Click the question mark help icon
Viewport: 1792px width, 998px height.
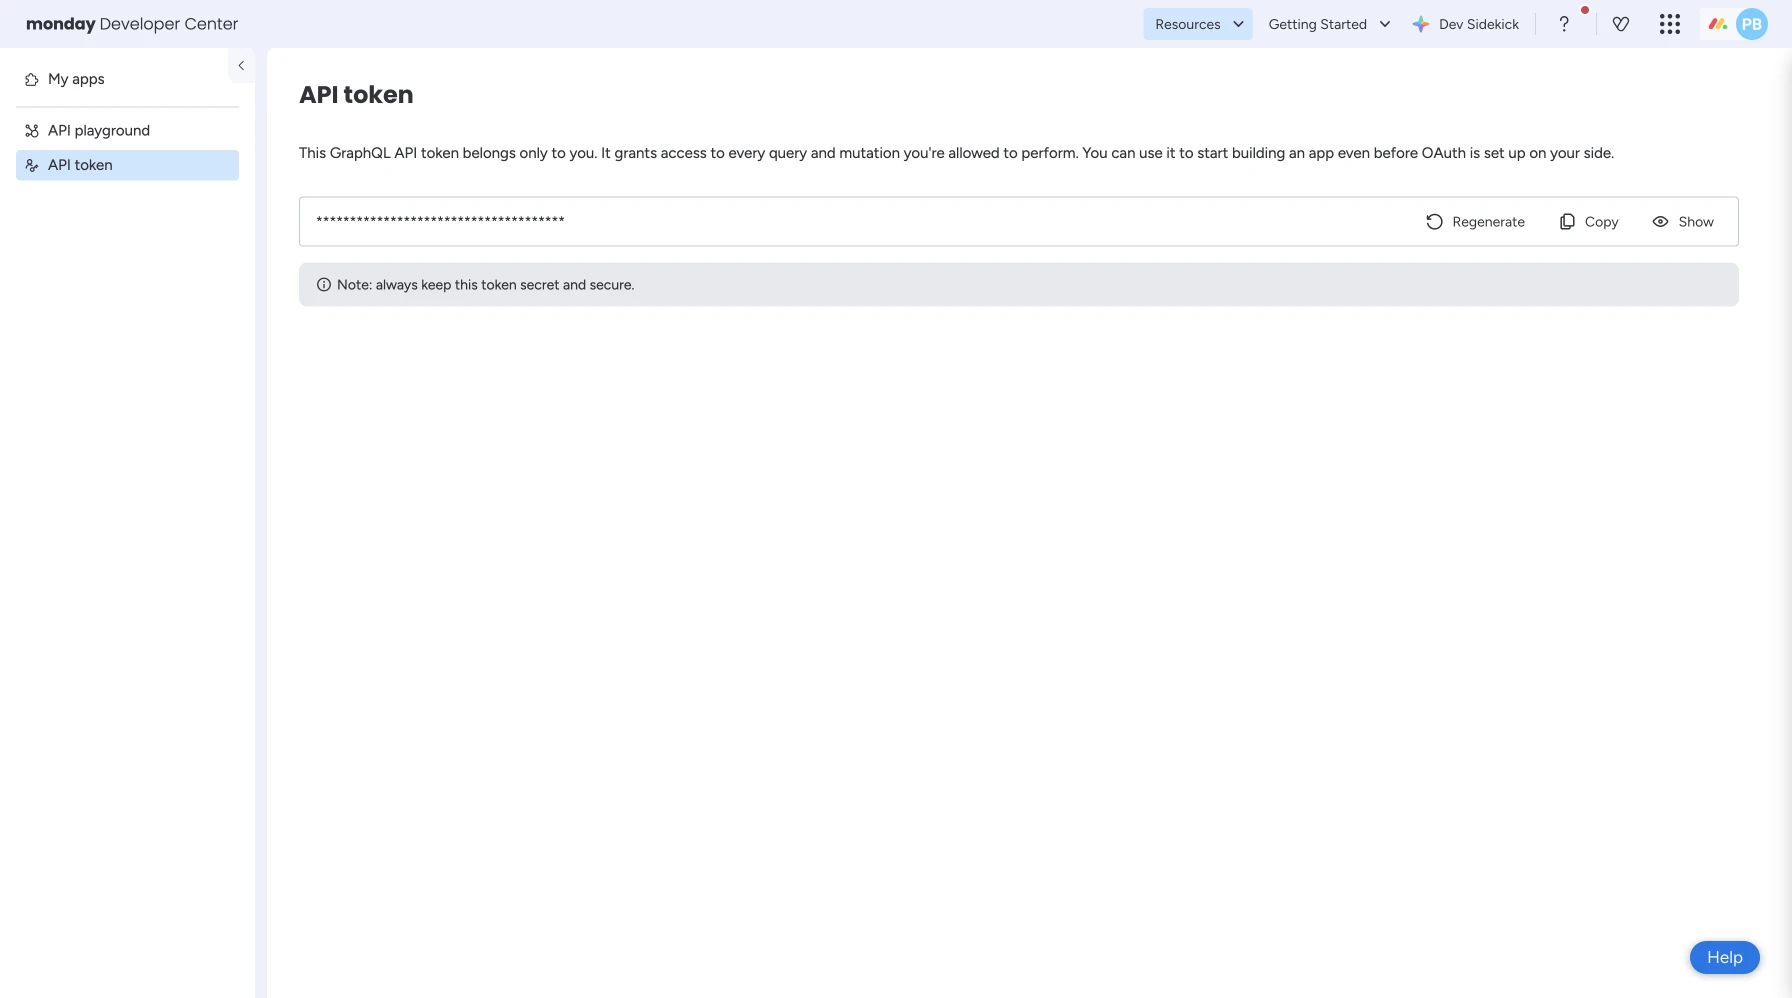click(x=1564, y=24)
